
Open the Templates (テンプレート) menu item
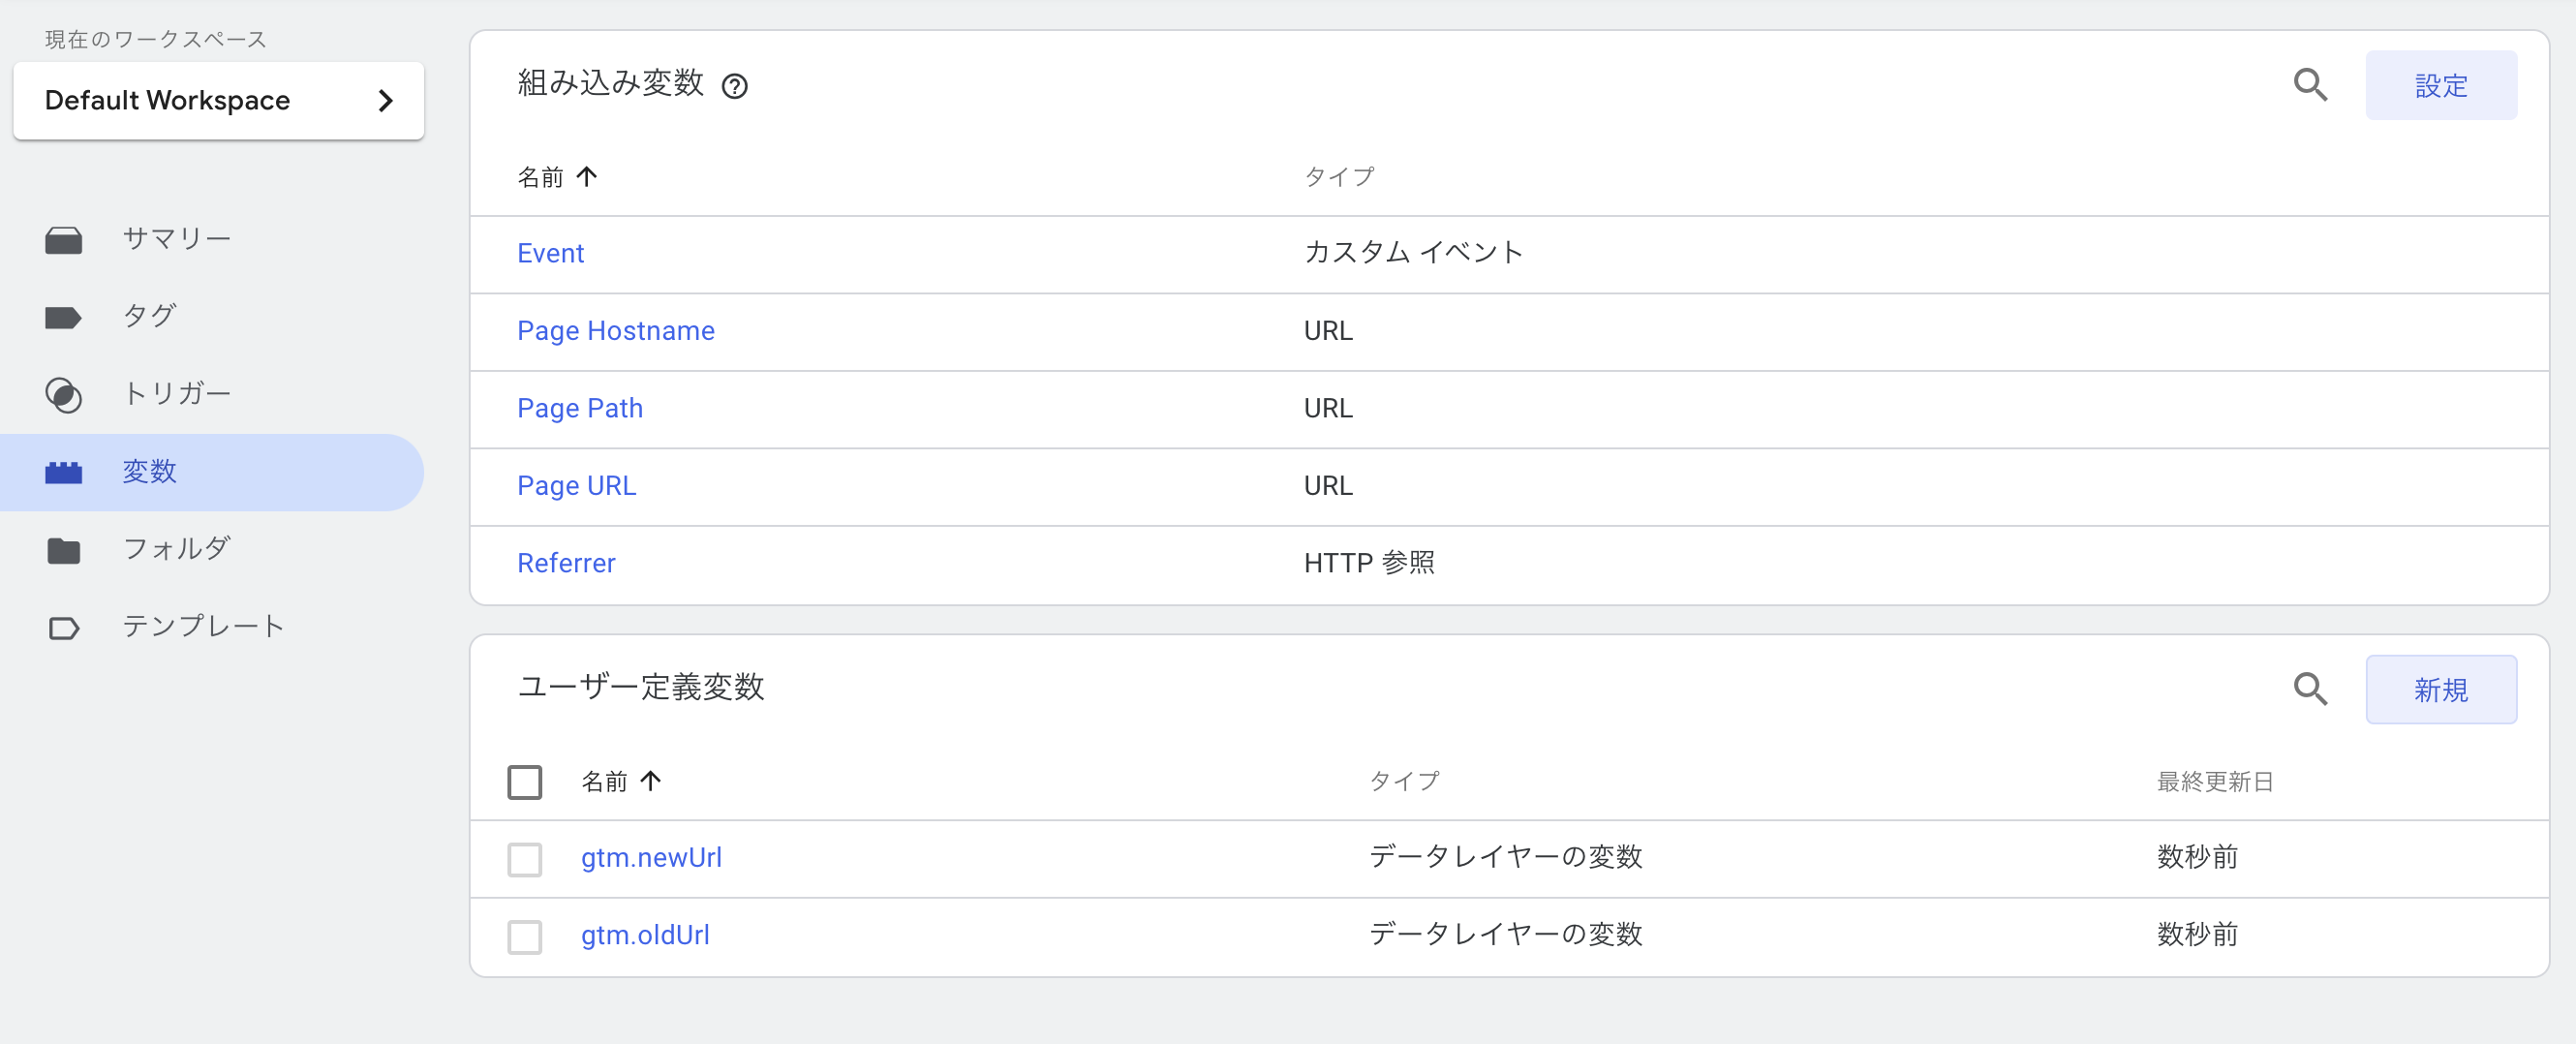pos(204,627)
